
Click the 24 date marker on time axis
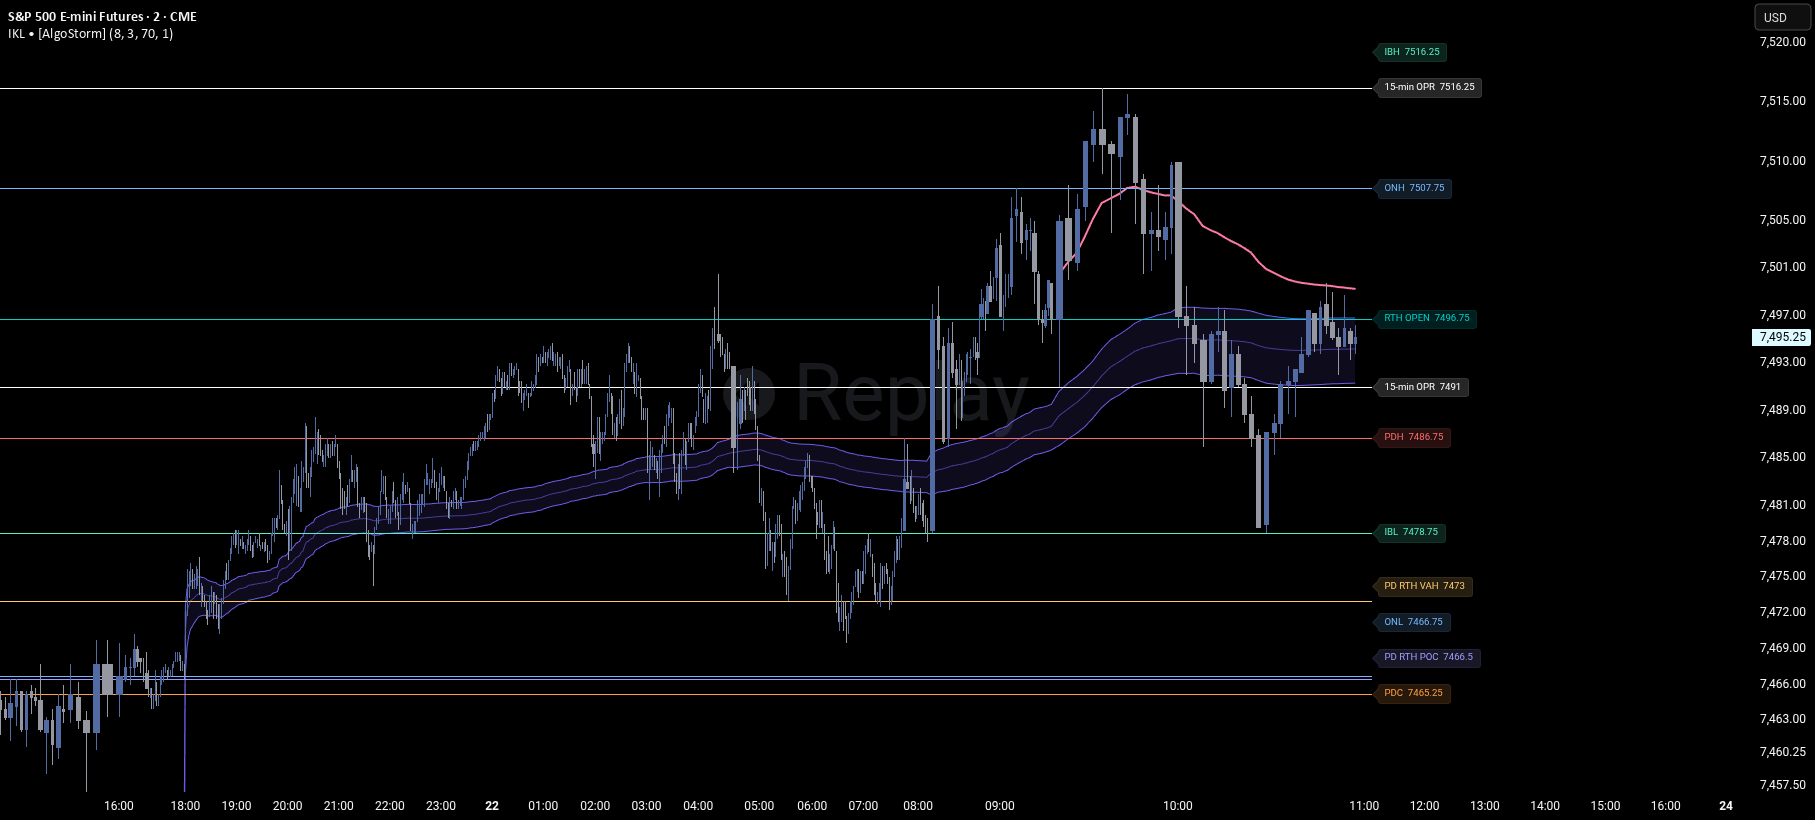click(x=1725, y=806)
